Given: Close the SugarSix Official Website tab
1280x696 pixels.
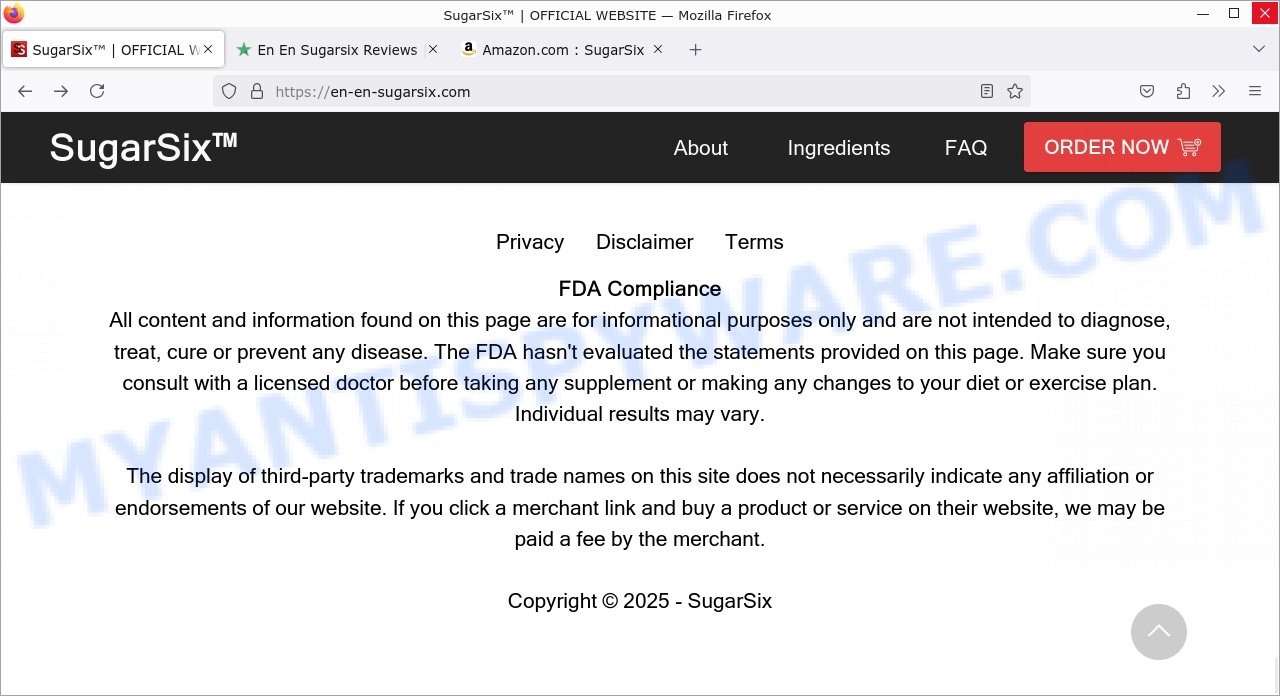Looking at the screenshot, I should 208,49.
